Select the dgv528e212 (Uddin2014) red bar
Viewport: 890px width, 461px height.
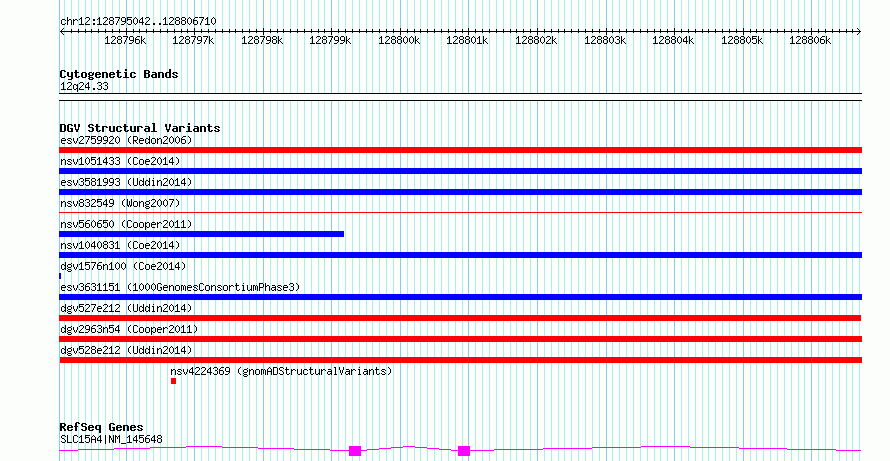pos(460,360)
